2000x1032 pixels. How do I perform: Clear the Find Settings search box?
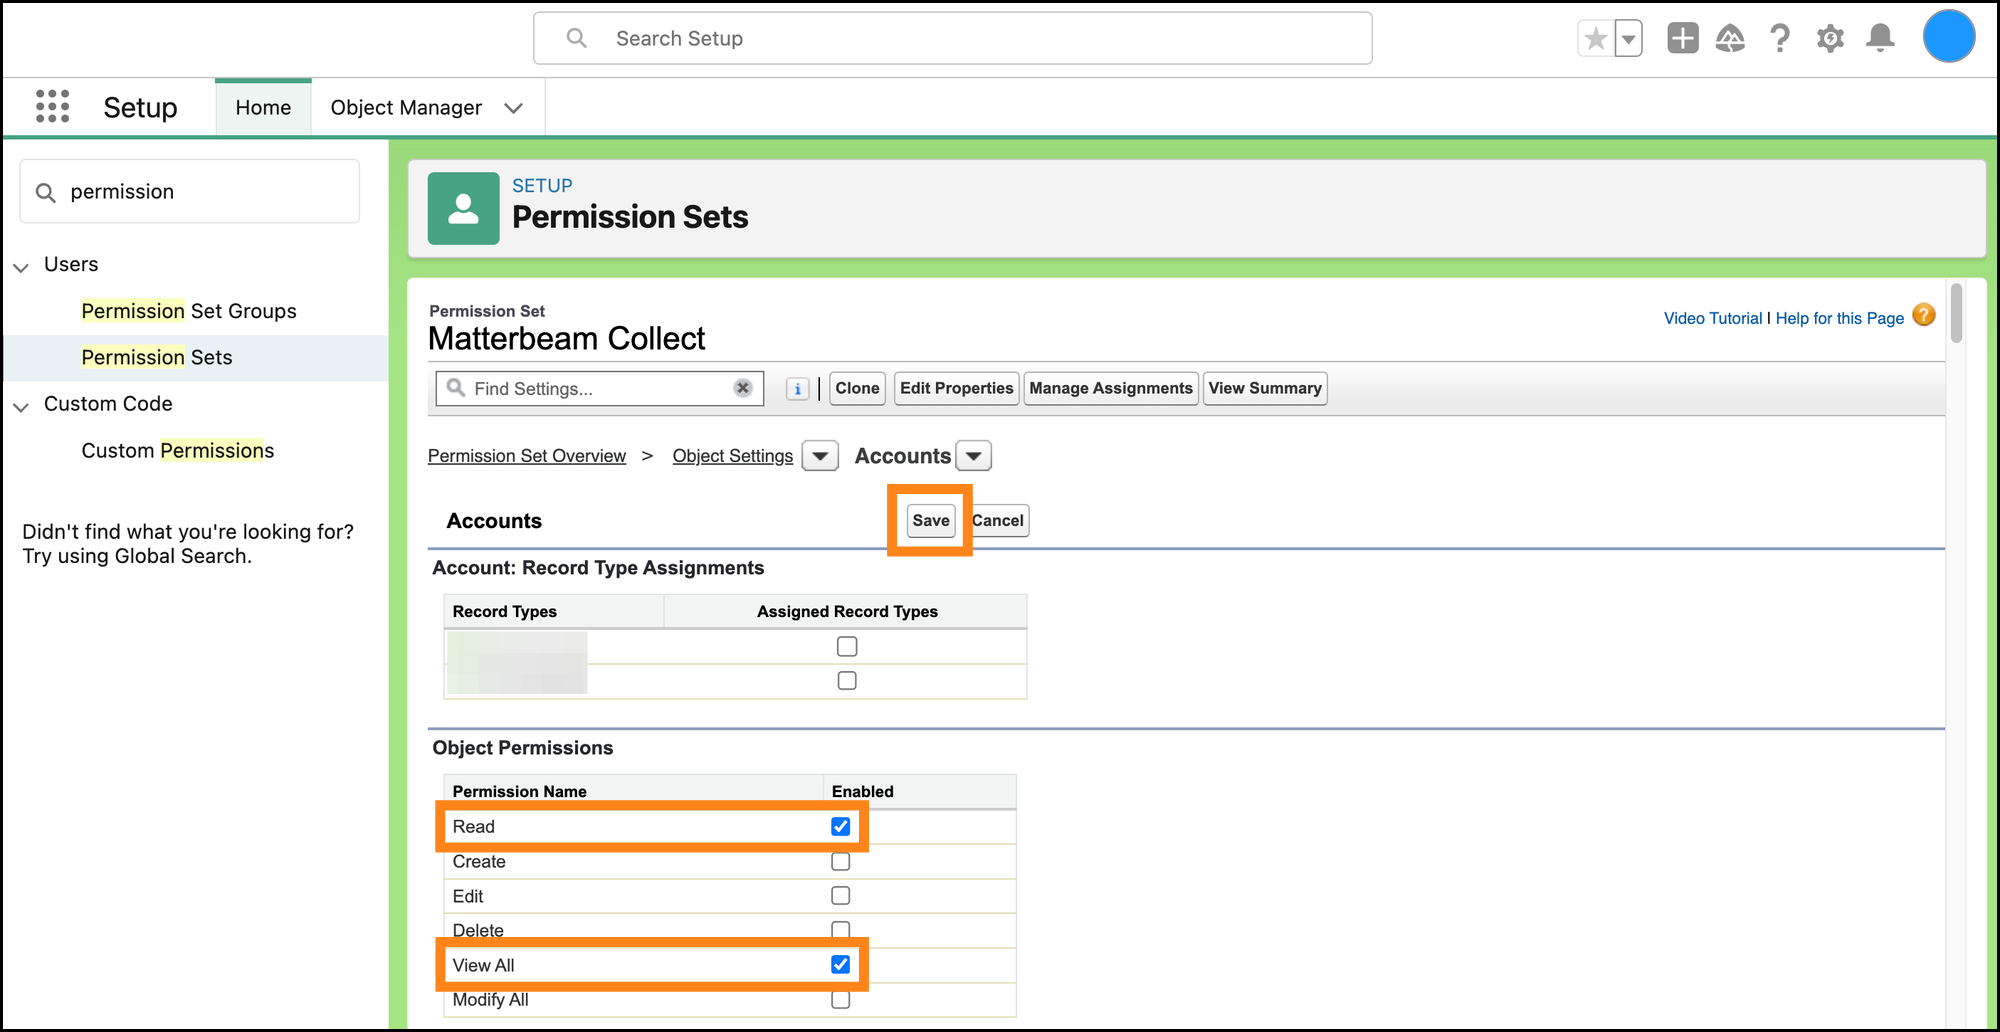click(x=742, y=388)
